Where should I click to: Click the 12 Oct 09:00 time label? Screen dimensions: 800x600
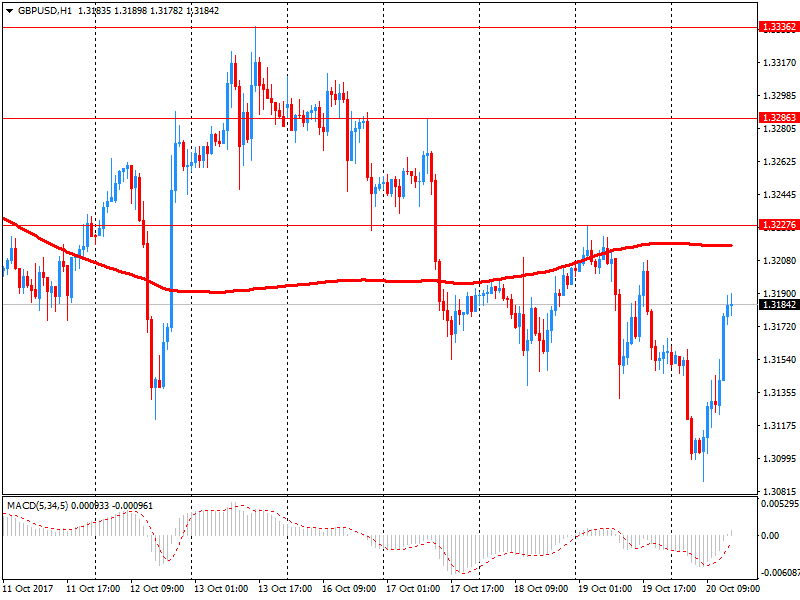tap(157, 589)
